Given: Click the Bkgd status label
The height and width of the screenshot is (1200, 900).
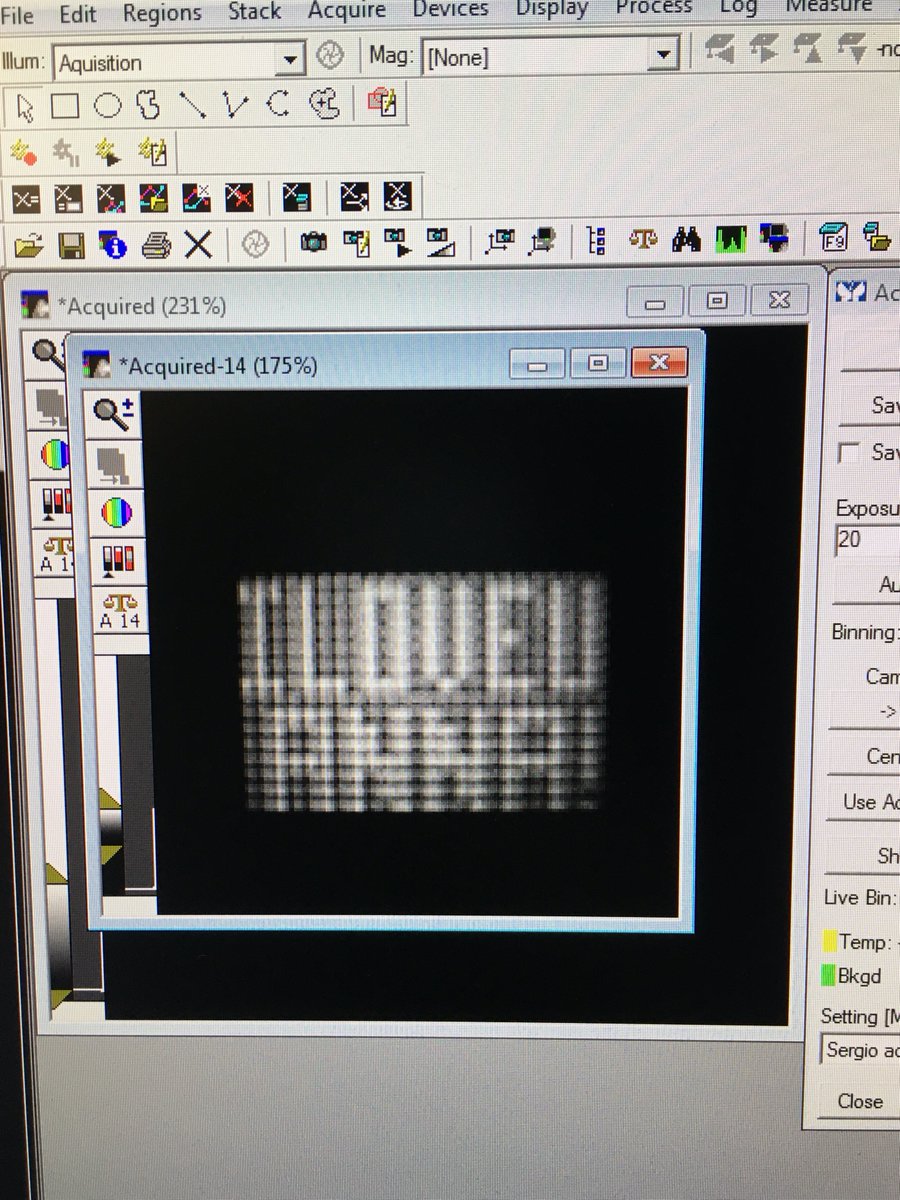Looking at the screenshot, I should (859, 976).
